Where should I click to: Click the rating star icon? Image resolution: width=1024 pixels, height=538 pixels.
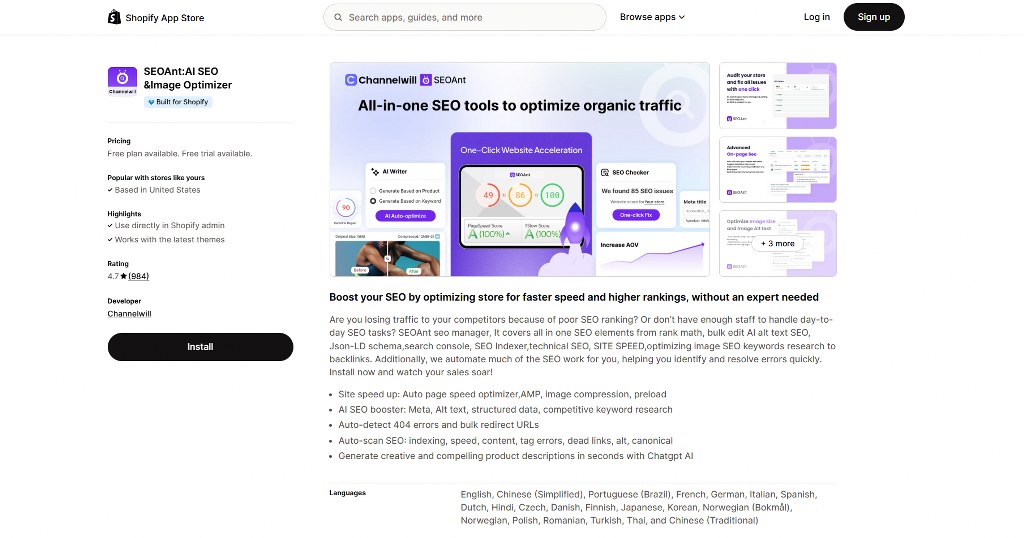(x=123, y=276)
